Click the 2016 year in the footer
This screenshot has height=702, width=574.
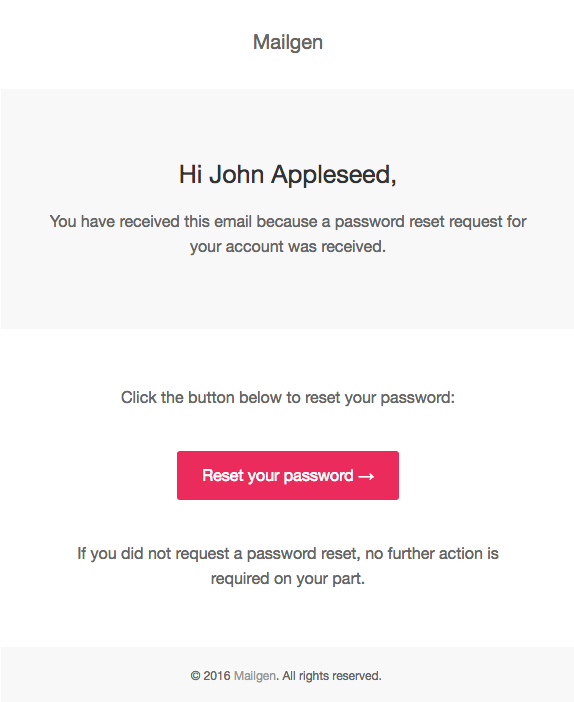click(217, 676)
